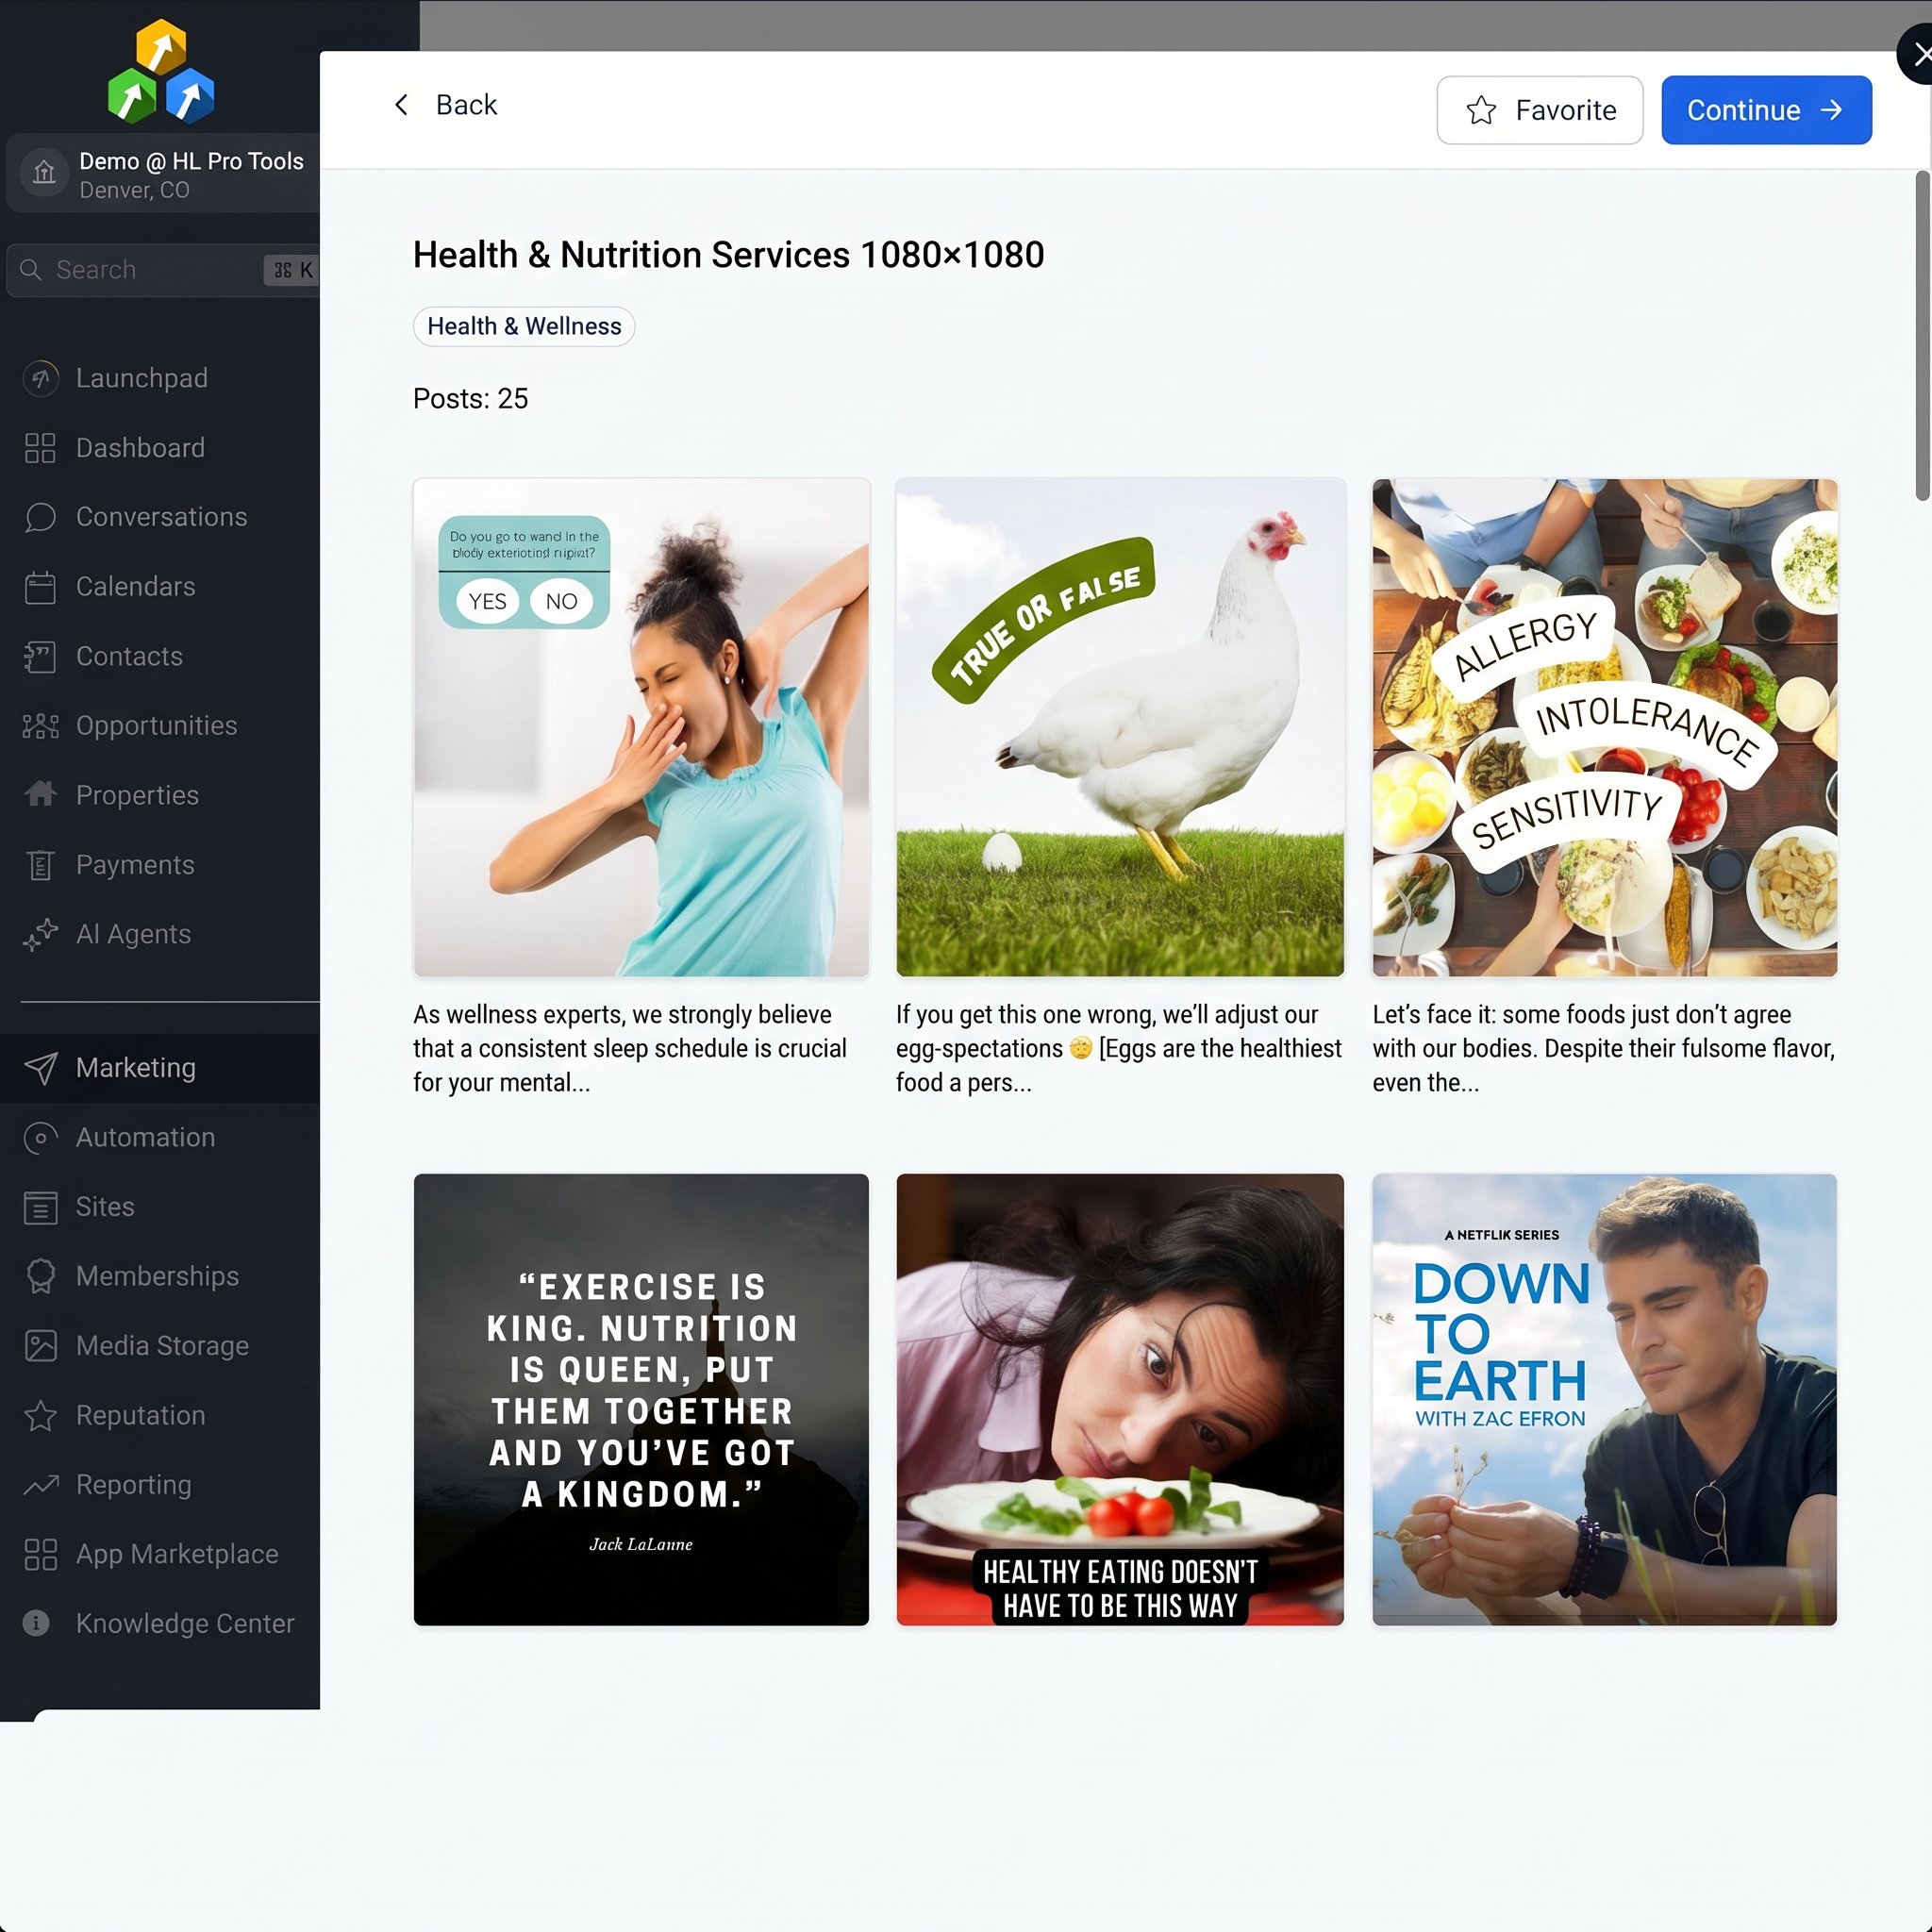The width and height of the screenshot is (1932, 1932).
Task: Go to Dashboard in the sidebar
Action: pos(160,448)
